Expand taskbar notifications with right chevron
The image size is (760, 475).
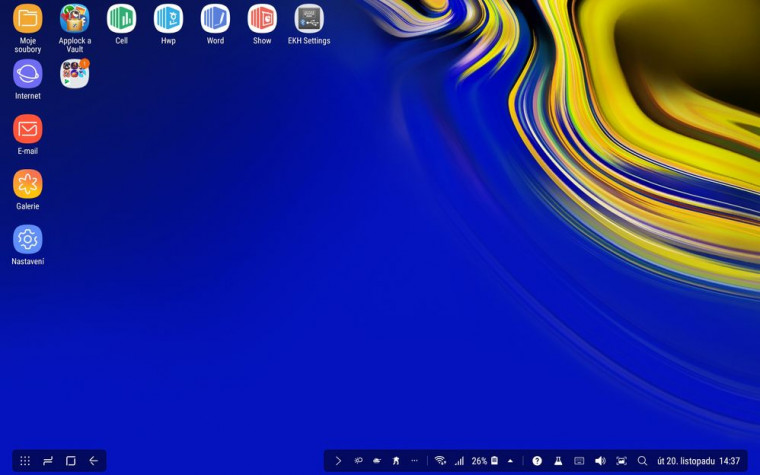tap(338, 461)
